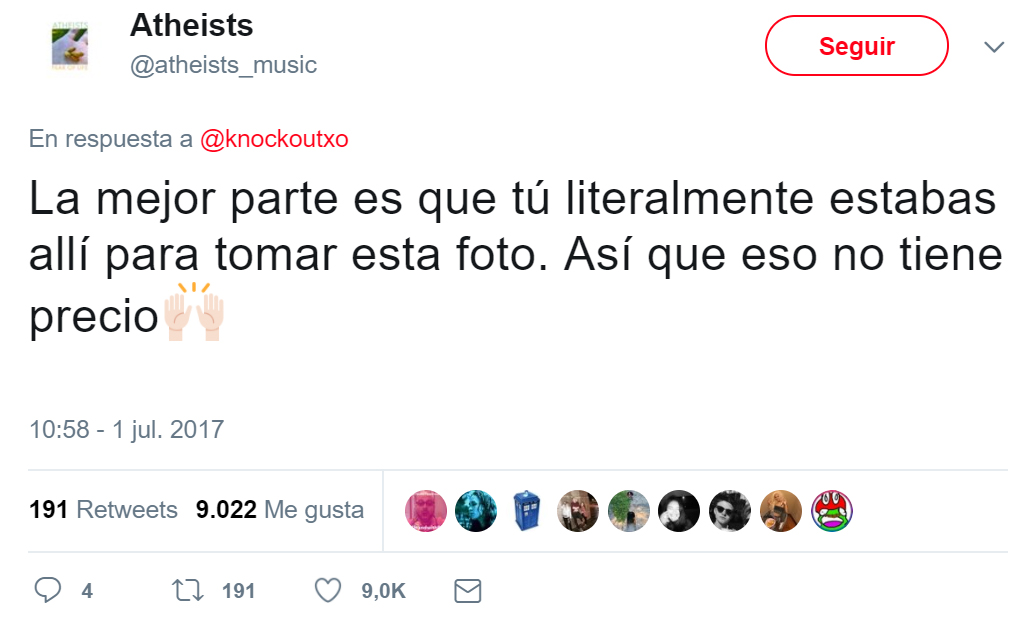View the 191 Retweets list
This screenshot has height=633, width=1032.
(103, 510)
